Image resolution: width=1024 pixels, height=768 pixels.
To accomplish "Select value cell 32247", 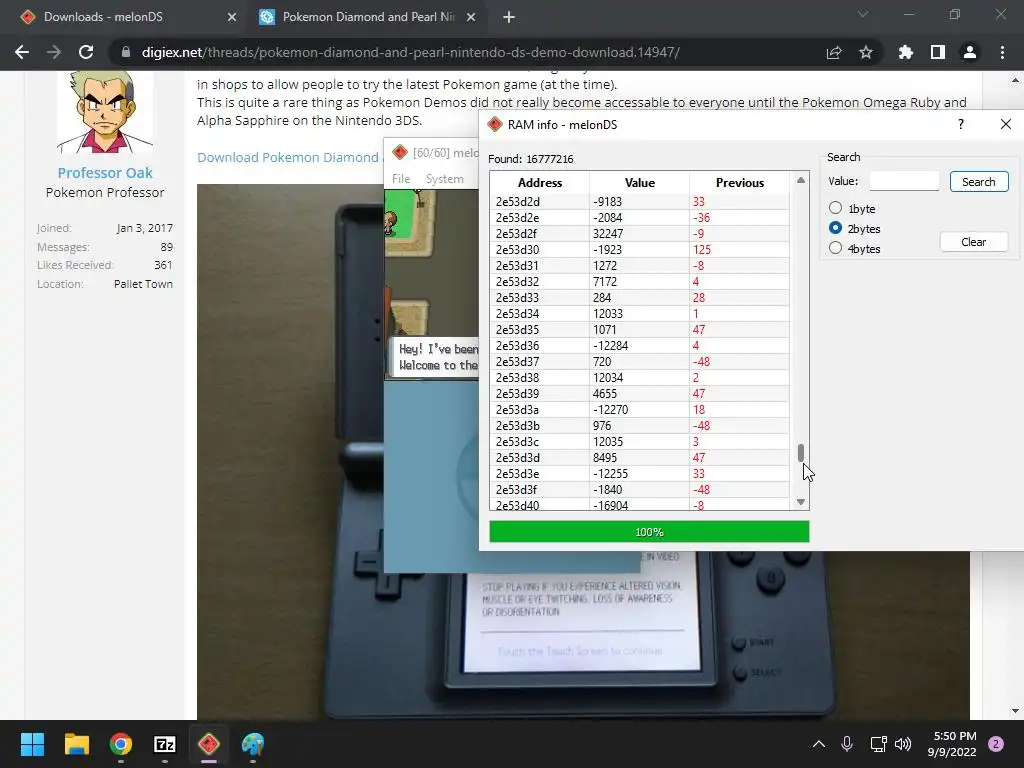I will pos(639,234).
